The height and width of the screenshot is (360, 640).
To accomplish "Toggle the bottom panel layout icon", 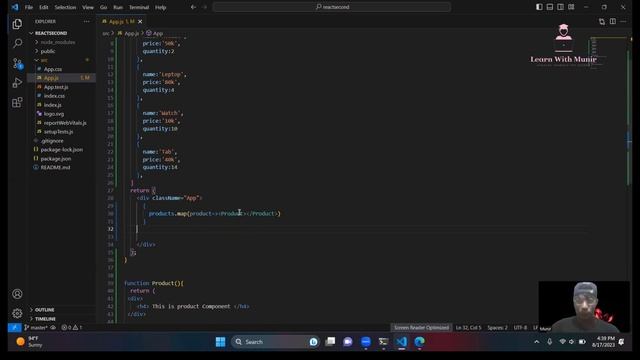I will tap(550, 7).
